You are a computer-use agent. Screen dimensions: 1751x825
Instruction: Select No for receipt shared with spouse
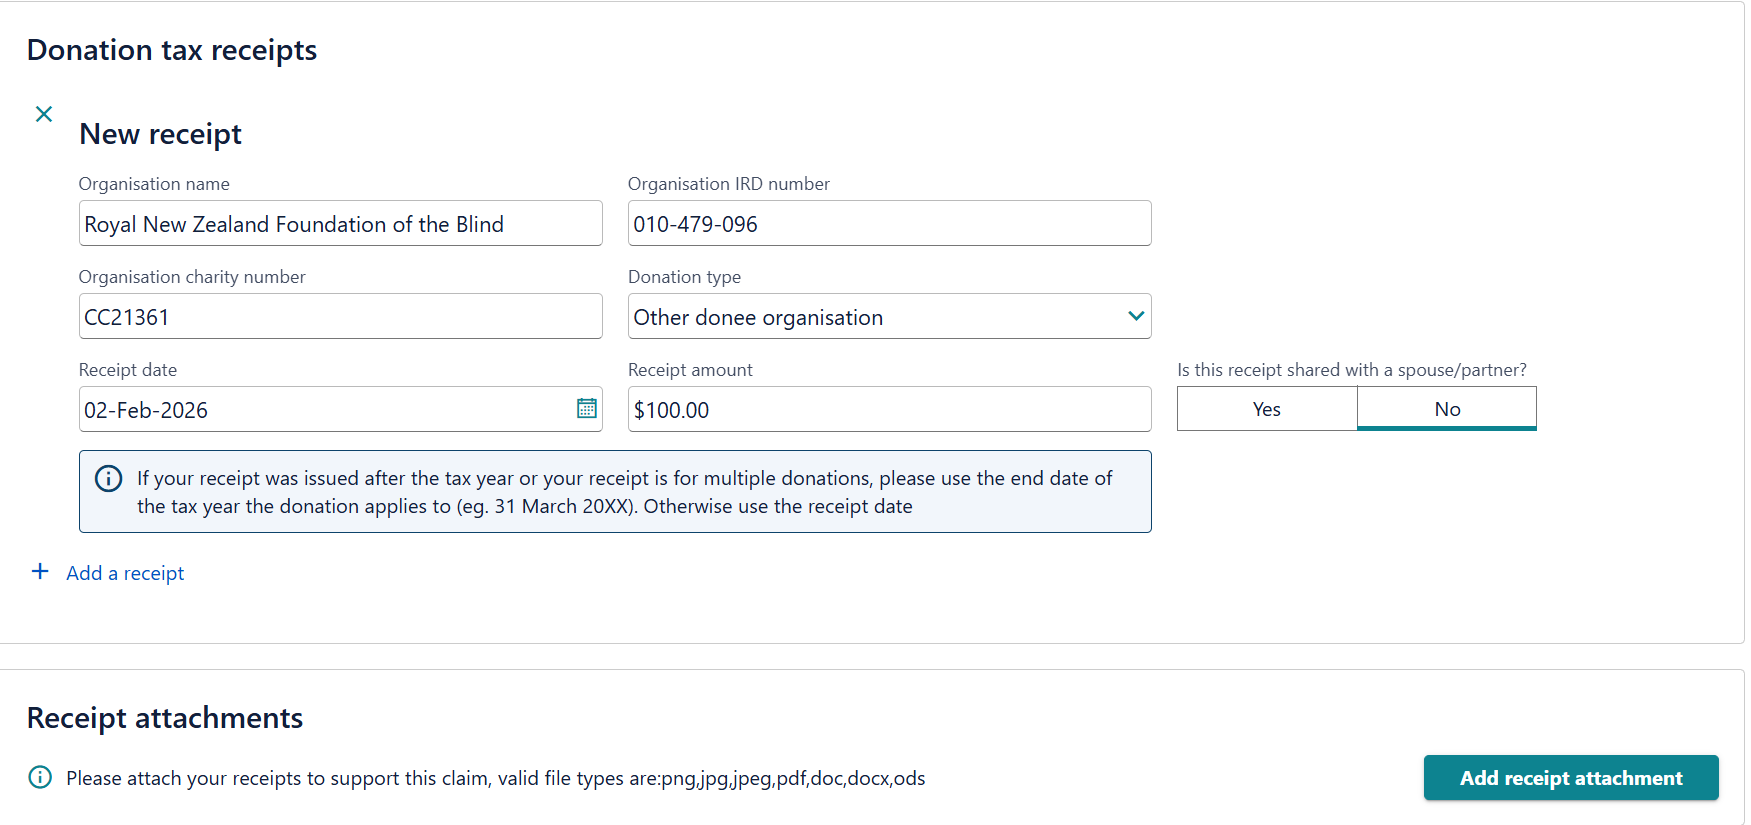(x=1446, y=408)
